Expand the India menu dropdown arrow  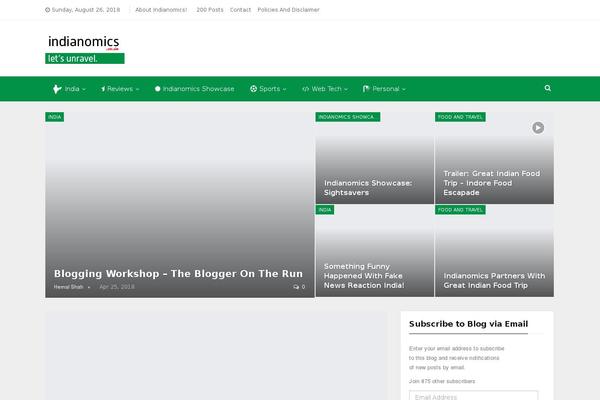click(84, 89)
